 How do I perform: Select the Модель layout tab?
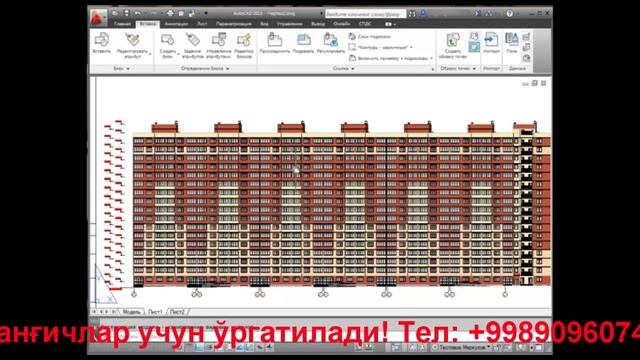[x=131, y=312]
